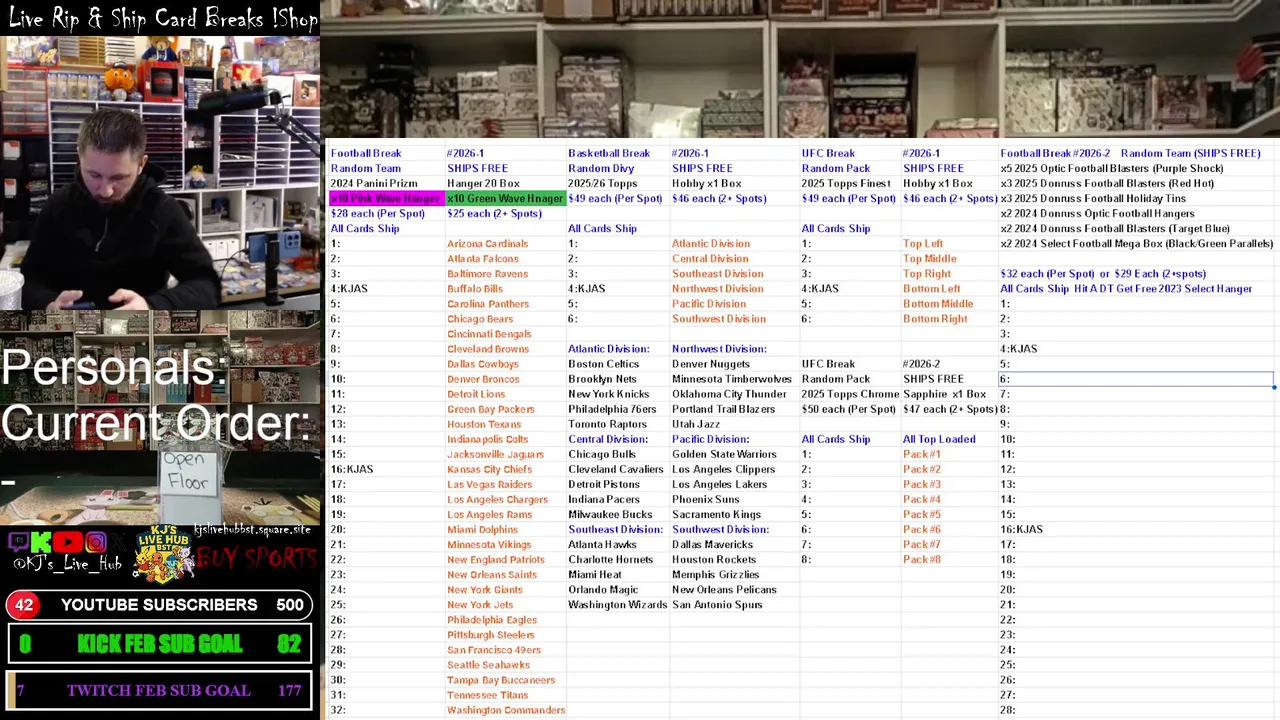Click the red YouTube logo icon

[x=68, y=543]
